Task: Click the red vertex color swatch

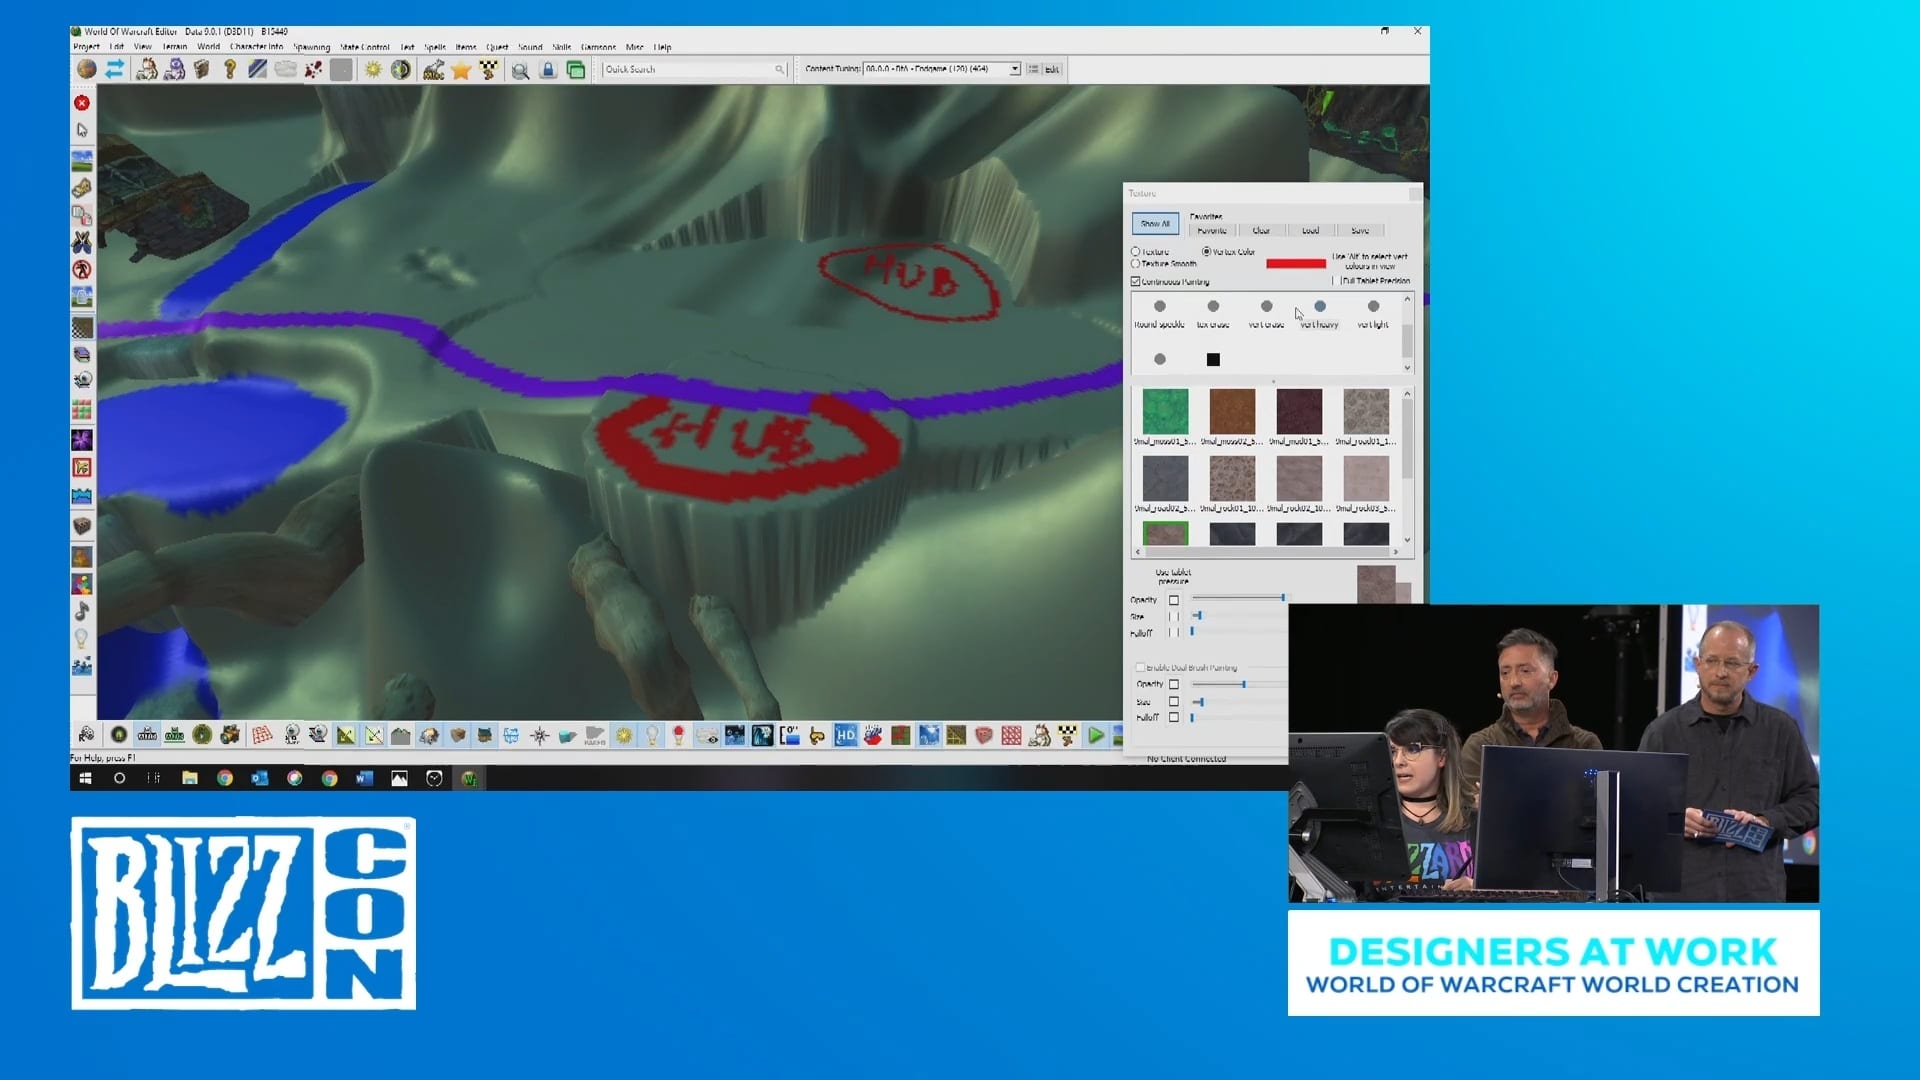Action: point(1296,264)
